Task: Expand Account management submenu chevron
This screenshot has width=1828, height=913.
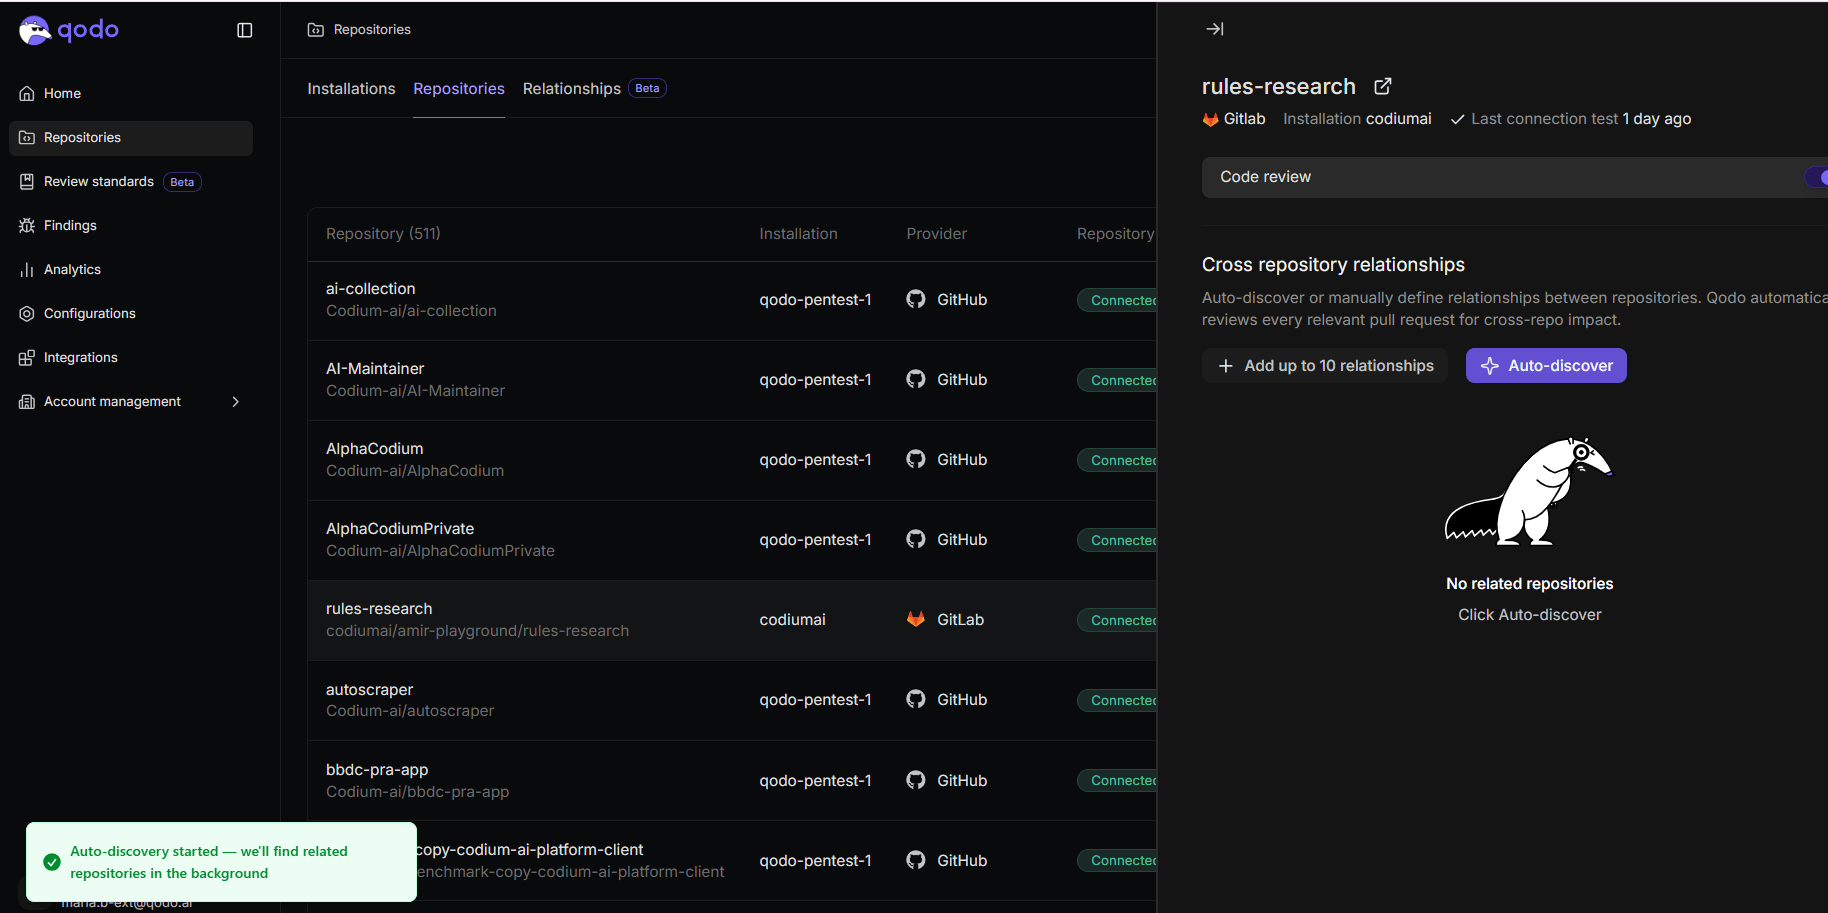Action: [236, 401]
